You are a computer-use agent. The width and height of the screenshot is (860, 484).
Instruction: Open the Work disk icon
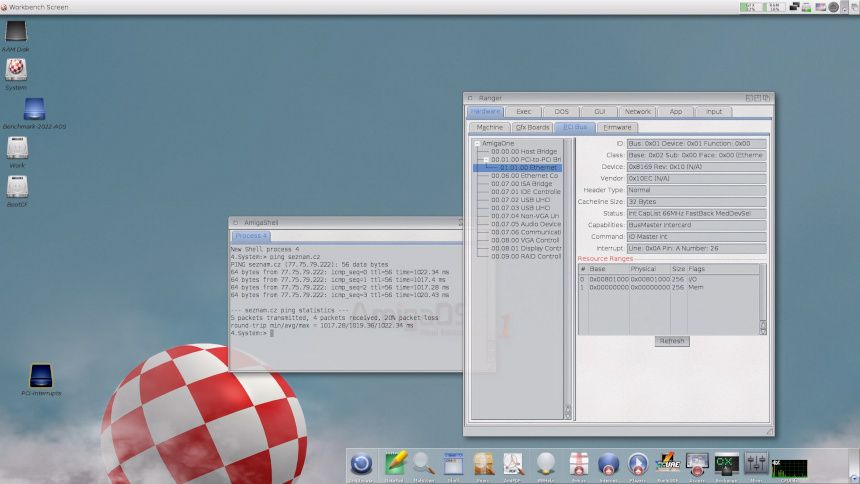17,148
